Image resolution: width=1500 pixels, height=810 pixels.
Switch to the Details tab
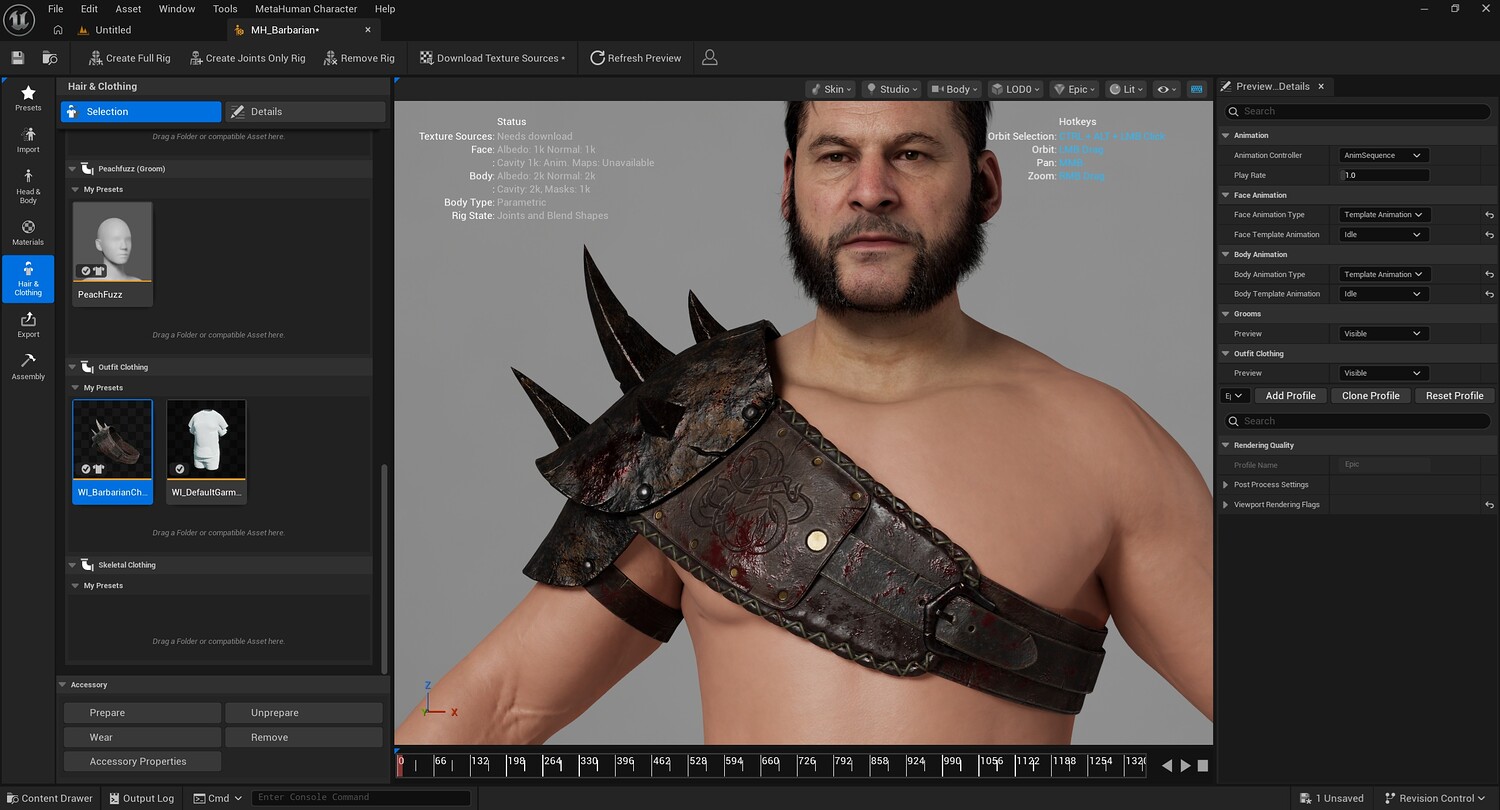pos(305,112)
